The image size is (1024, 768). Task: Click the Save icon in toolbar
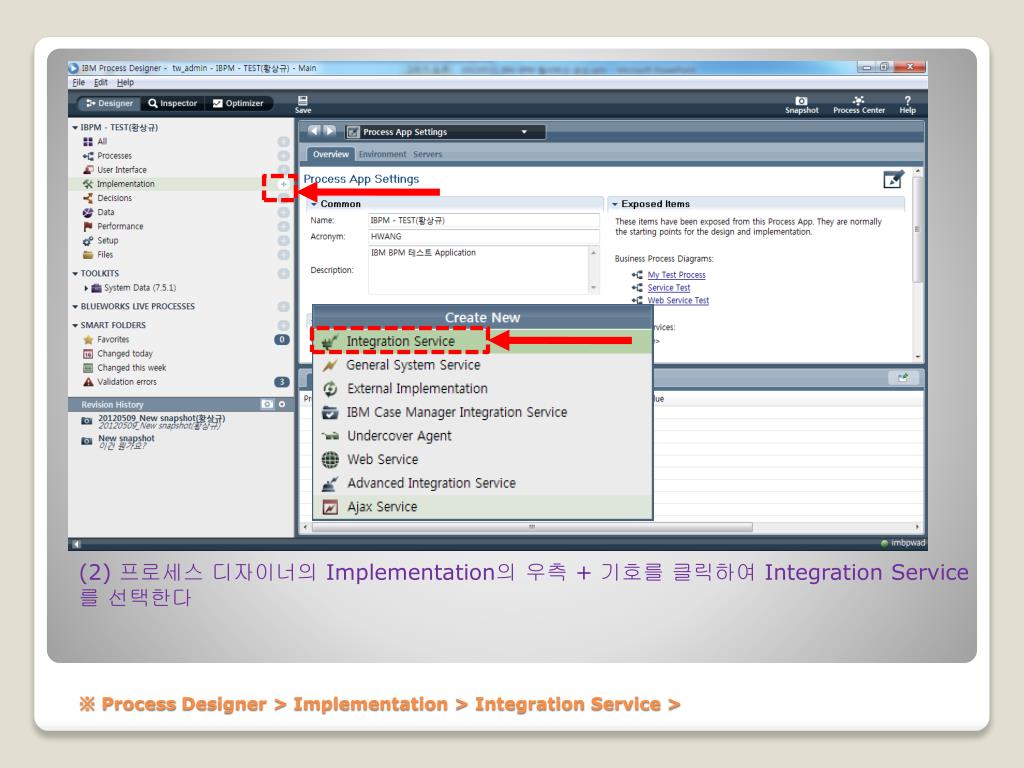click(302, 104)
